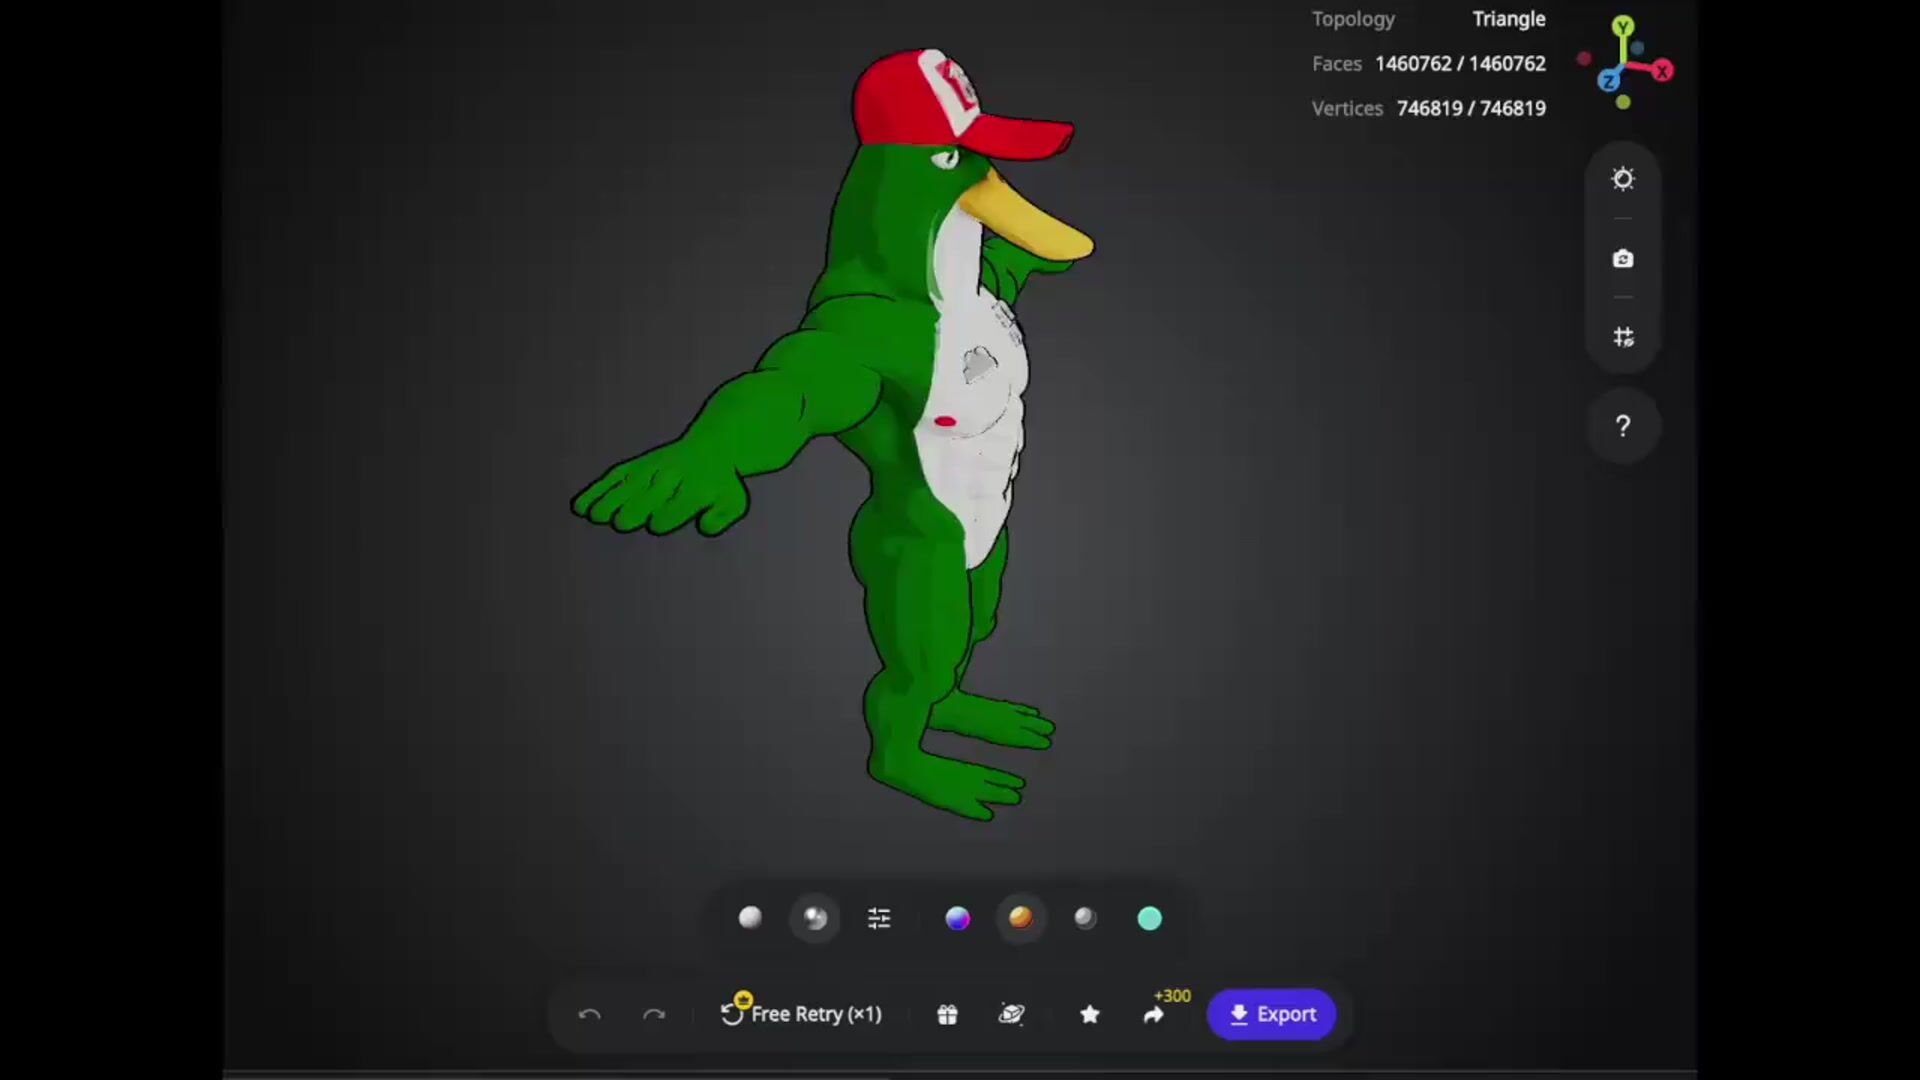Viewport: 1920px width, 1080px height.
Task: Click the star favorite icon
Action: [x=1090, y=1015]
